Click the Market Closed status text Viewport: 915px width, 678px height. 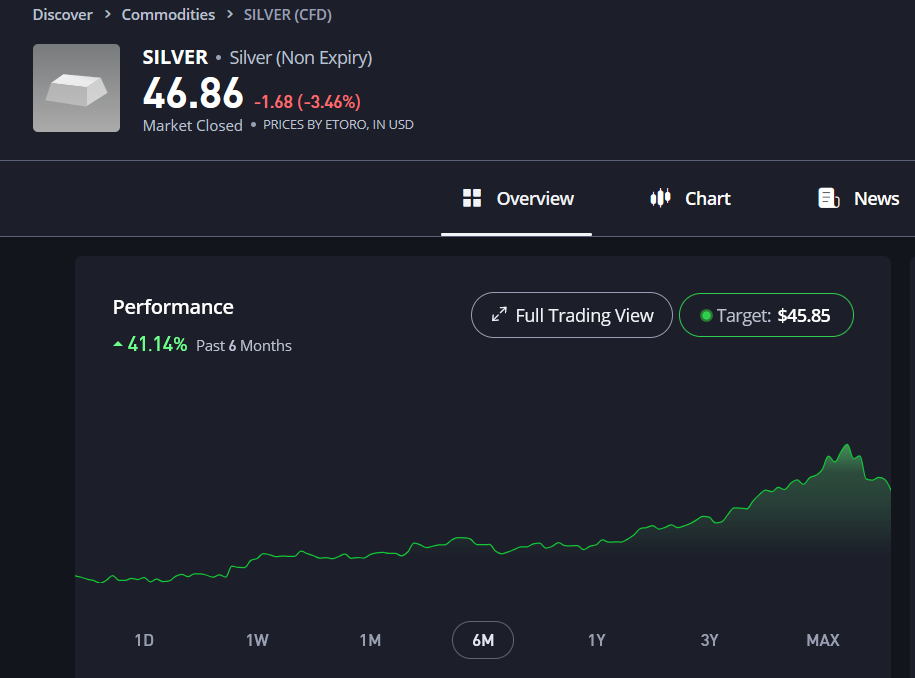pyautogui.click(x=193, y=125)
